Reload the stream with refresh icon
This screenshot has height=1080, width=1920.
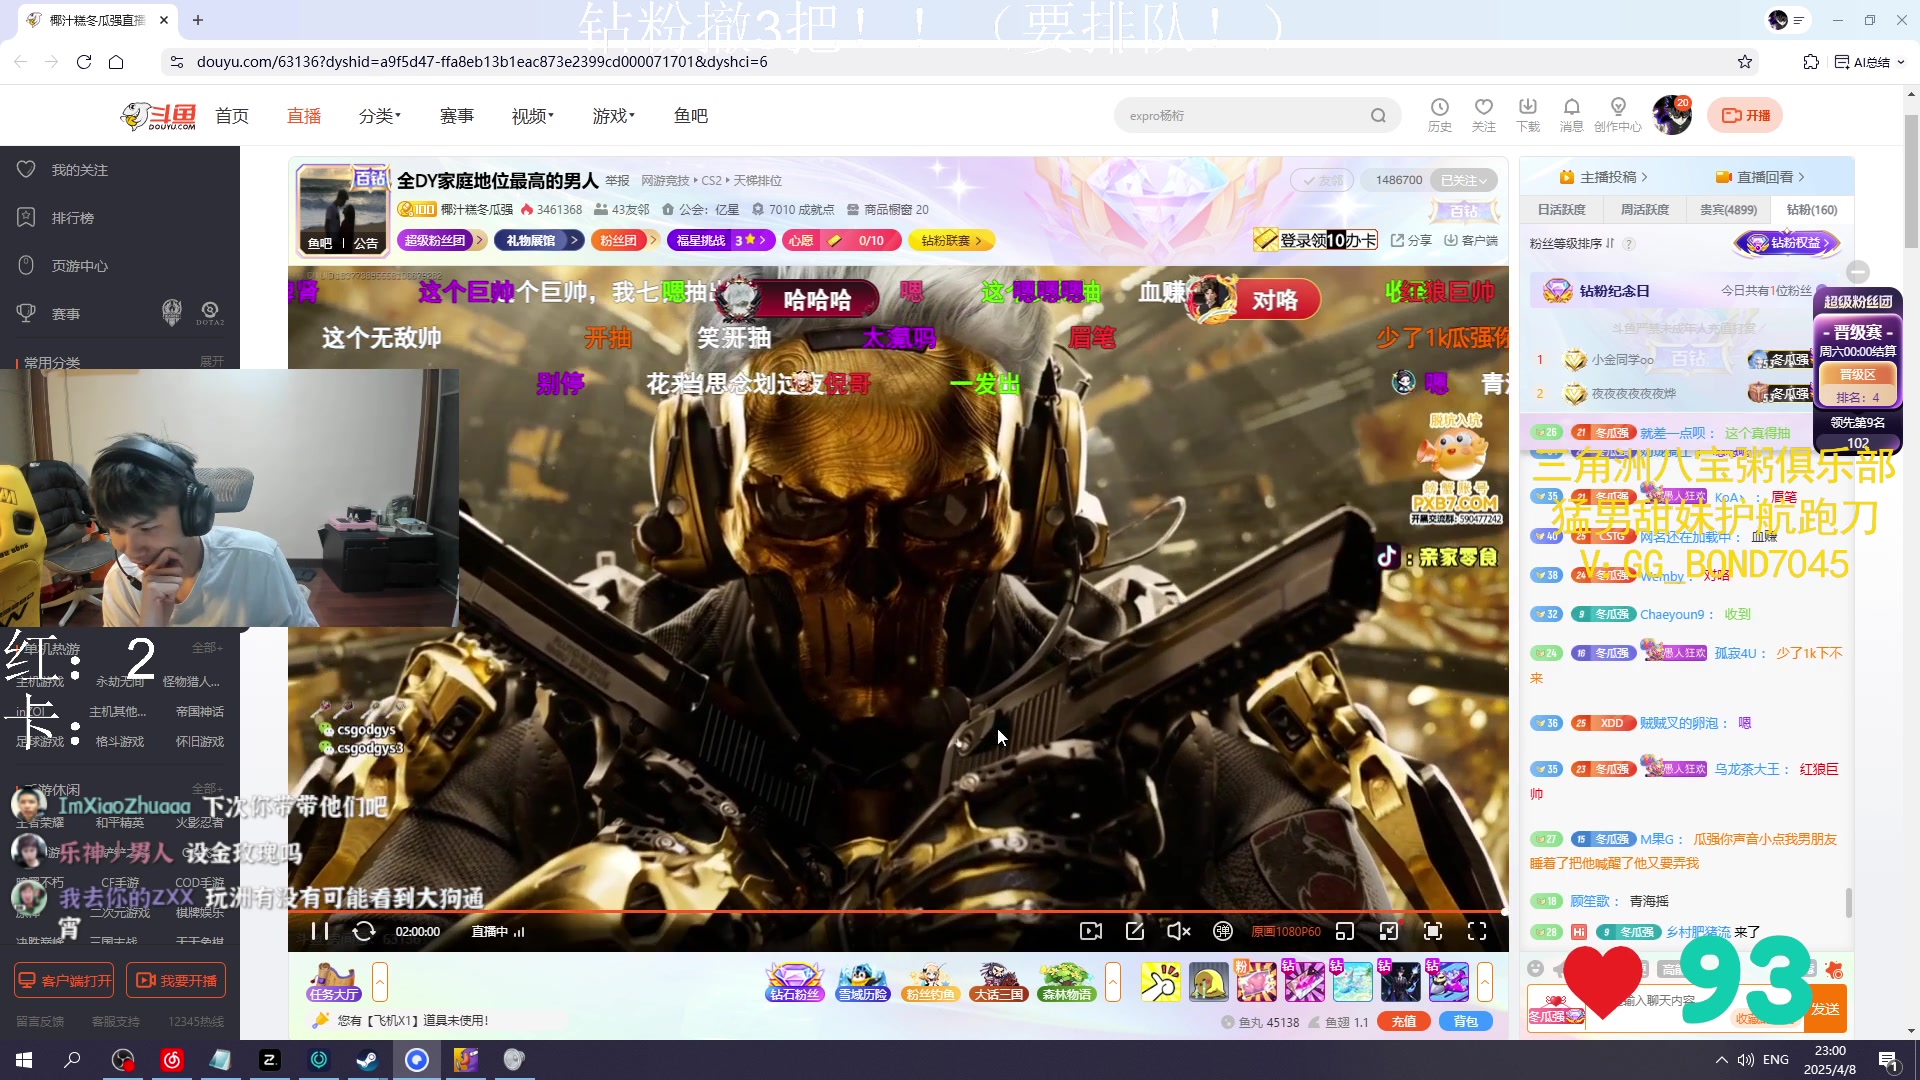(x=364, y=931)
